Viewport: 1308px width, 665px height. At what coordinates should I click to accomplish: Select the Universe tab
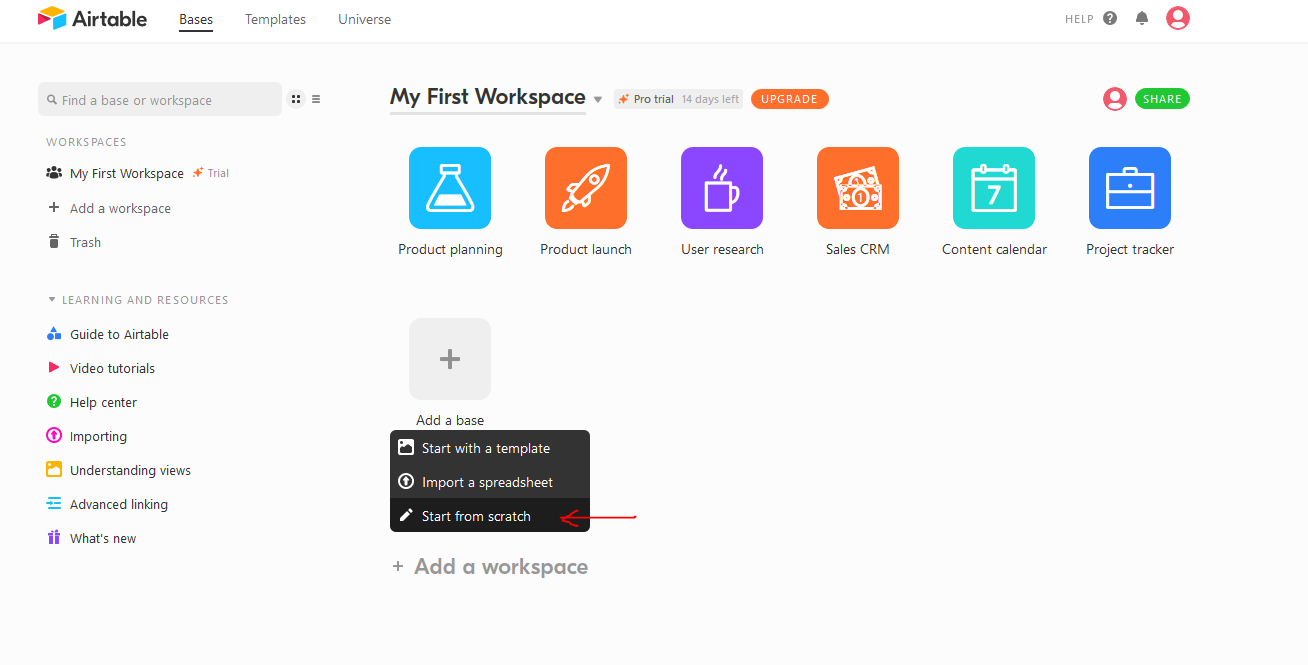tap(365, 19)
